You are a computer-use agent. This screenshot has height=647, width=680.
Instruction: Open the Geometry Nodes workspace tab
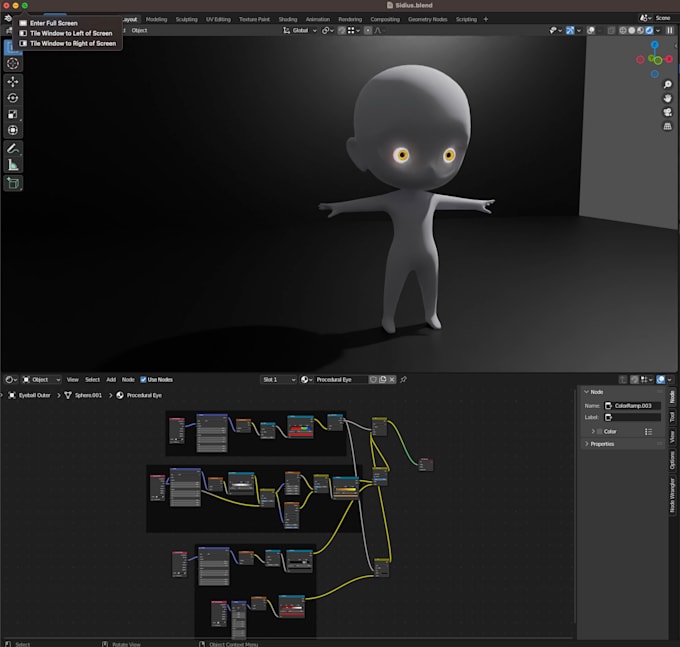point(427,19)
